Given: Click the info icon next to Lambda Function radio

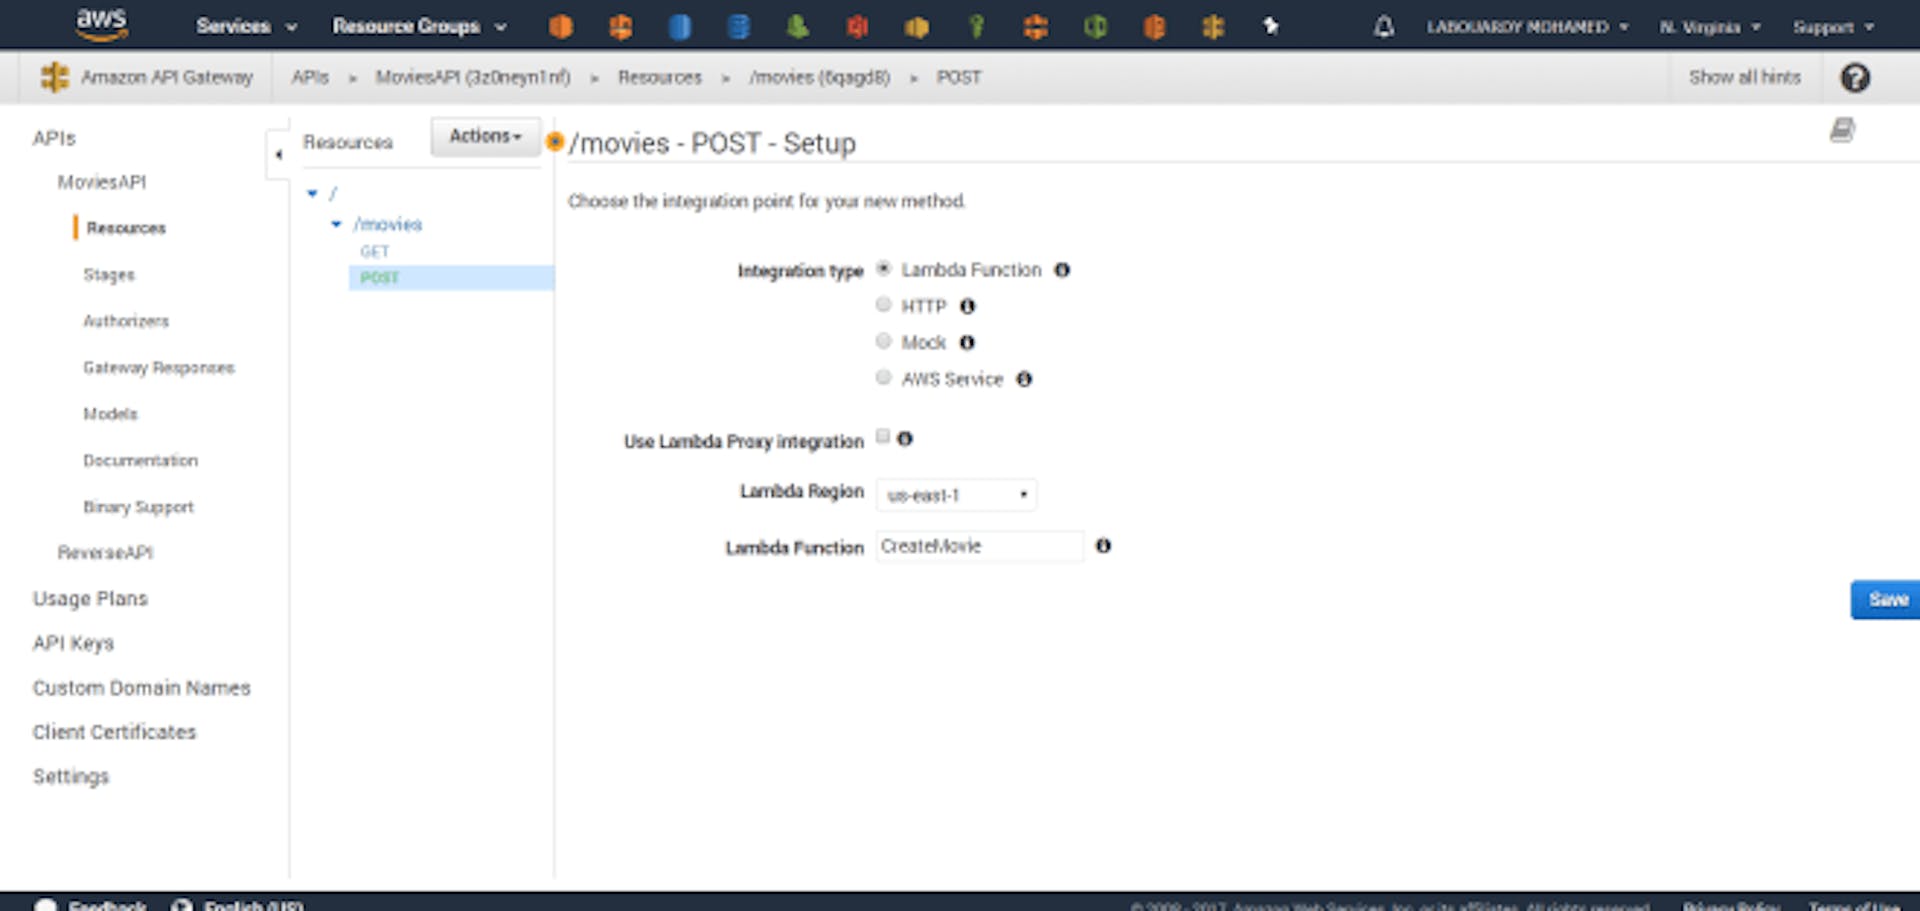Looking at the screenshot, I should [1062, 270].
